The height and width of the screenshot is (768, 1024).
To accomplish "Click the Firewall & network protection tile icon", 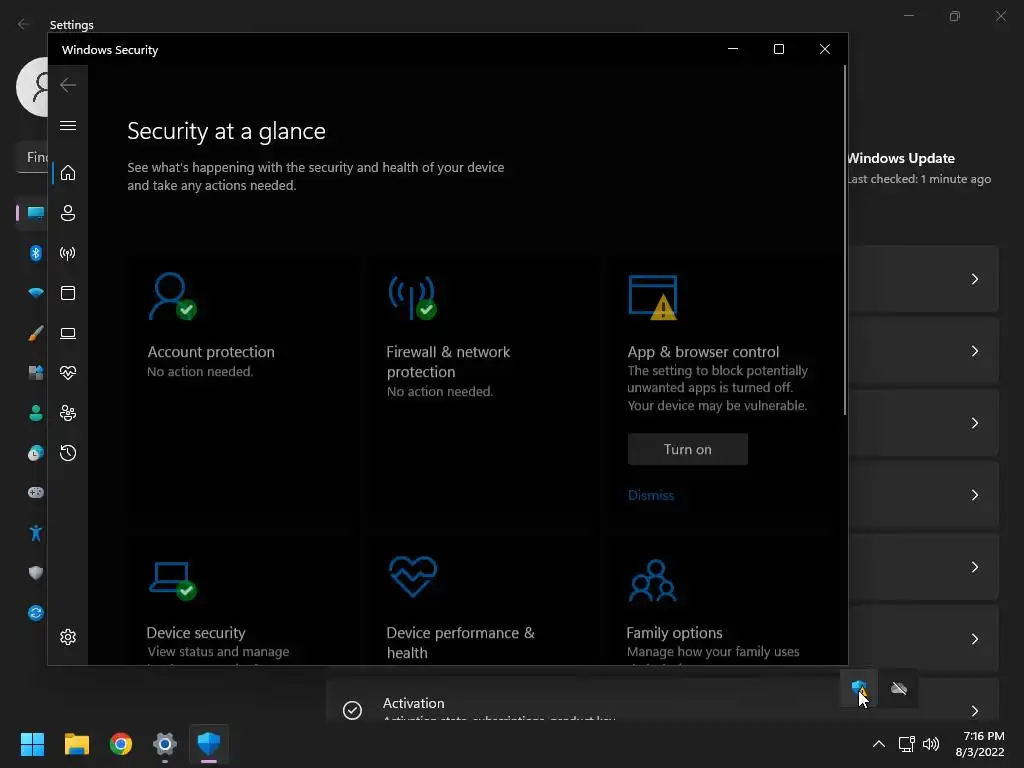I will click(412, 297).
